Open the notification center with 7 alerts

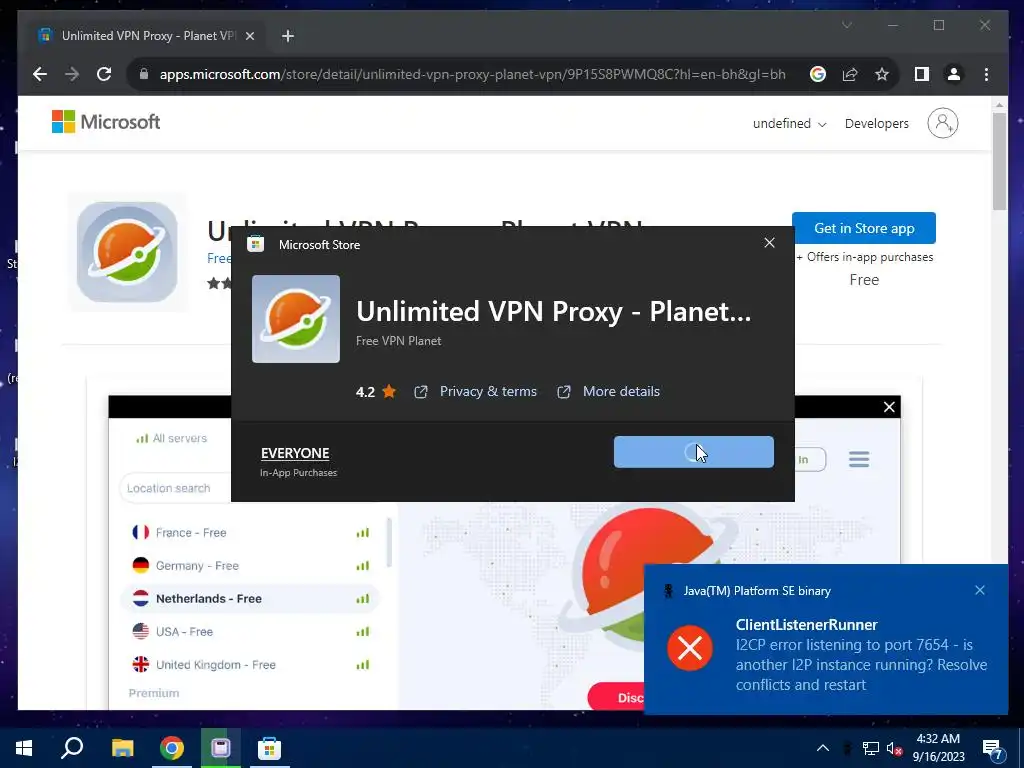(x=993, y=749)
